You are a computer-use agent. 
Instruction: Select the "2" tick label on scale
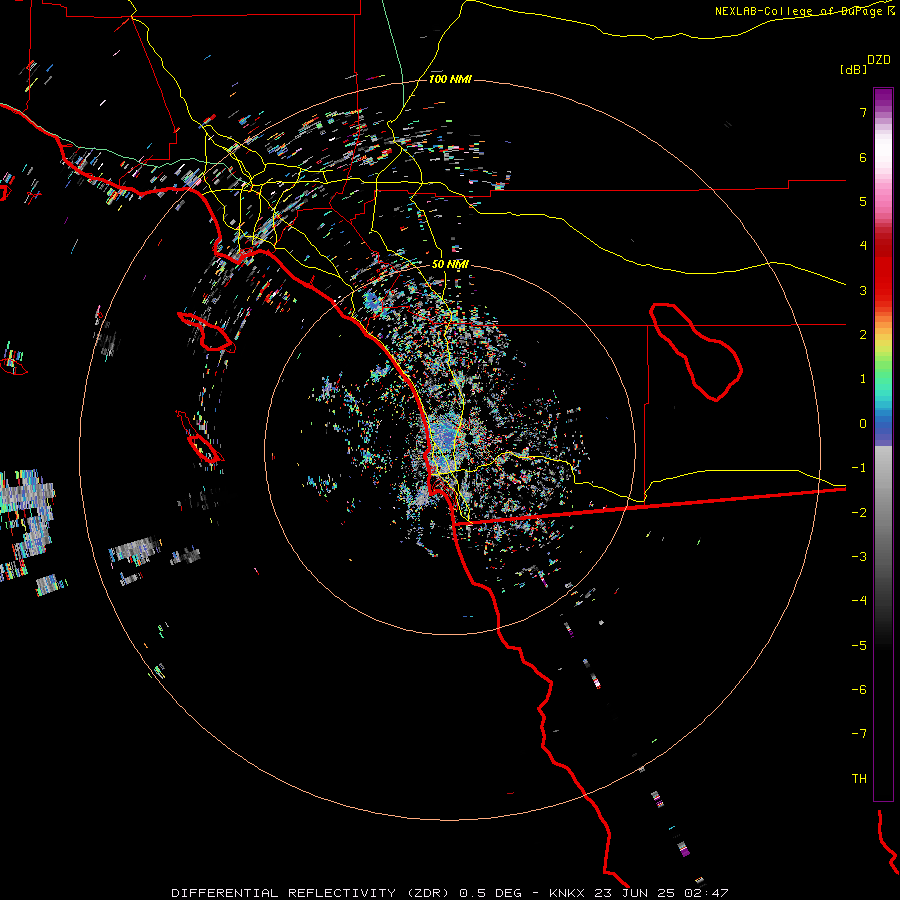click(x=863, y=335)
